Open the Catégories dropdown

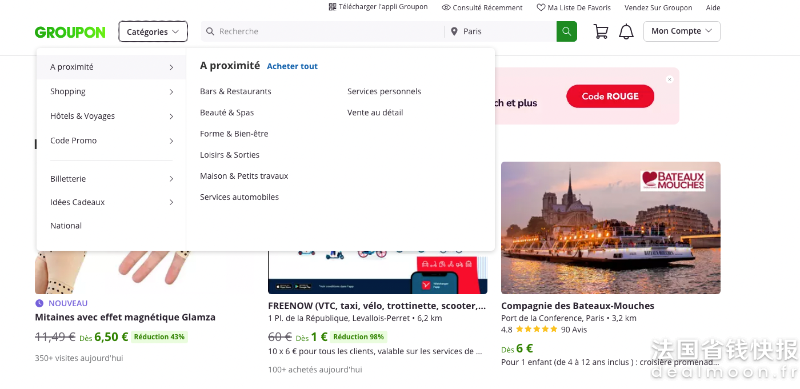[153, 32]
